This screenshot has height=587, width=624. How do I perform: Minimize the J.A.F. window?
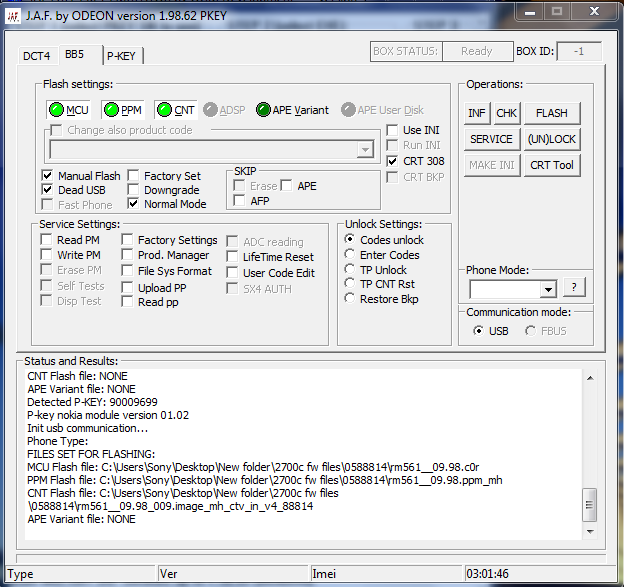(x=530, y=12)
